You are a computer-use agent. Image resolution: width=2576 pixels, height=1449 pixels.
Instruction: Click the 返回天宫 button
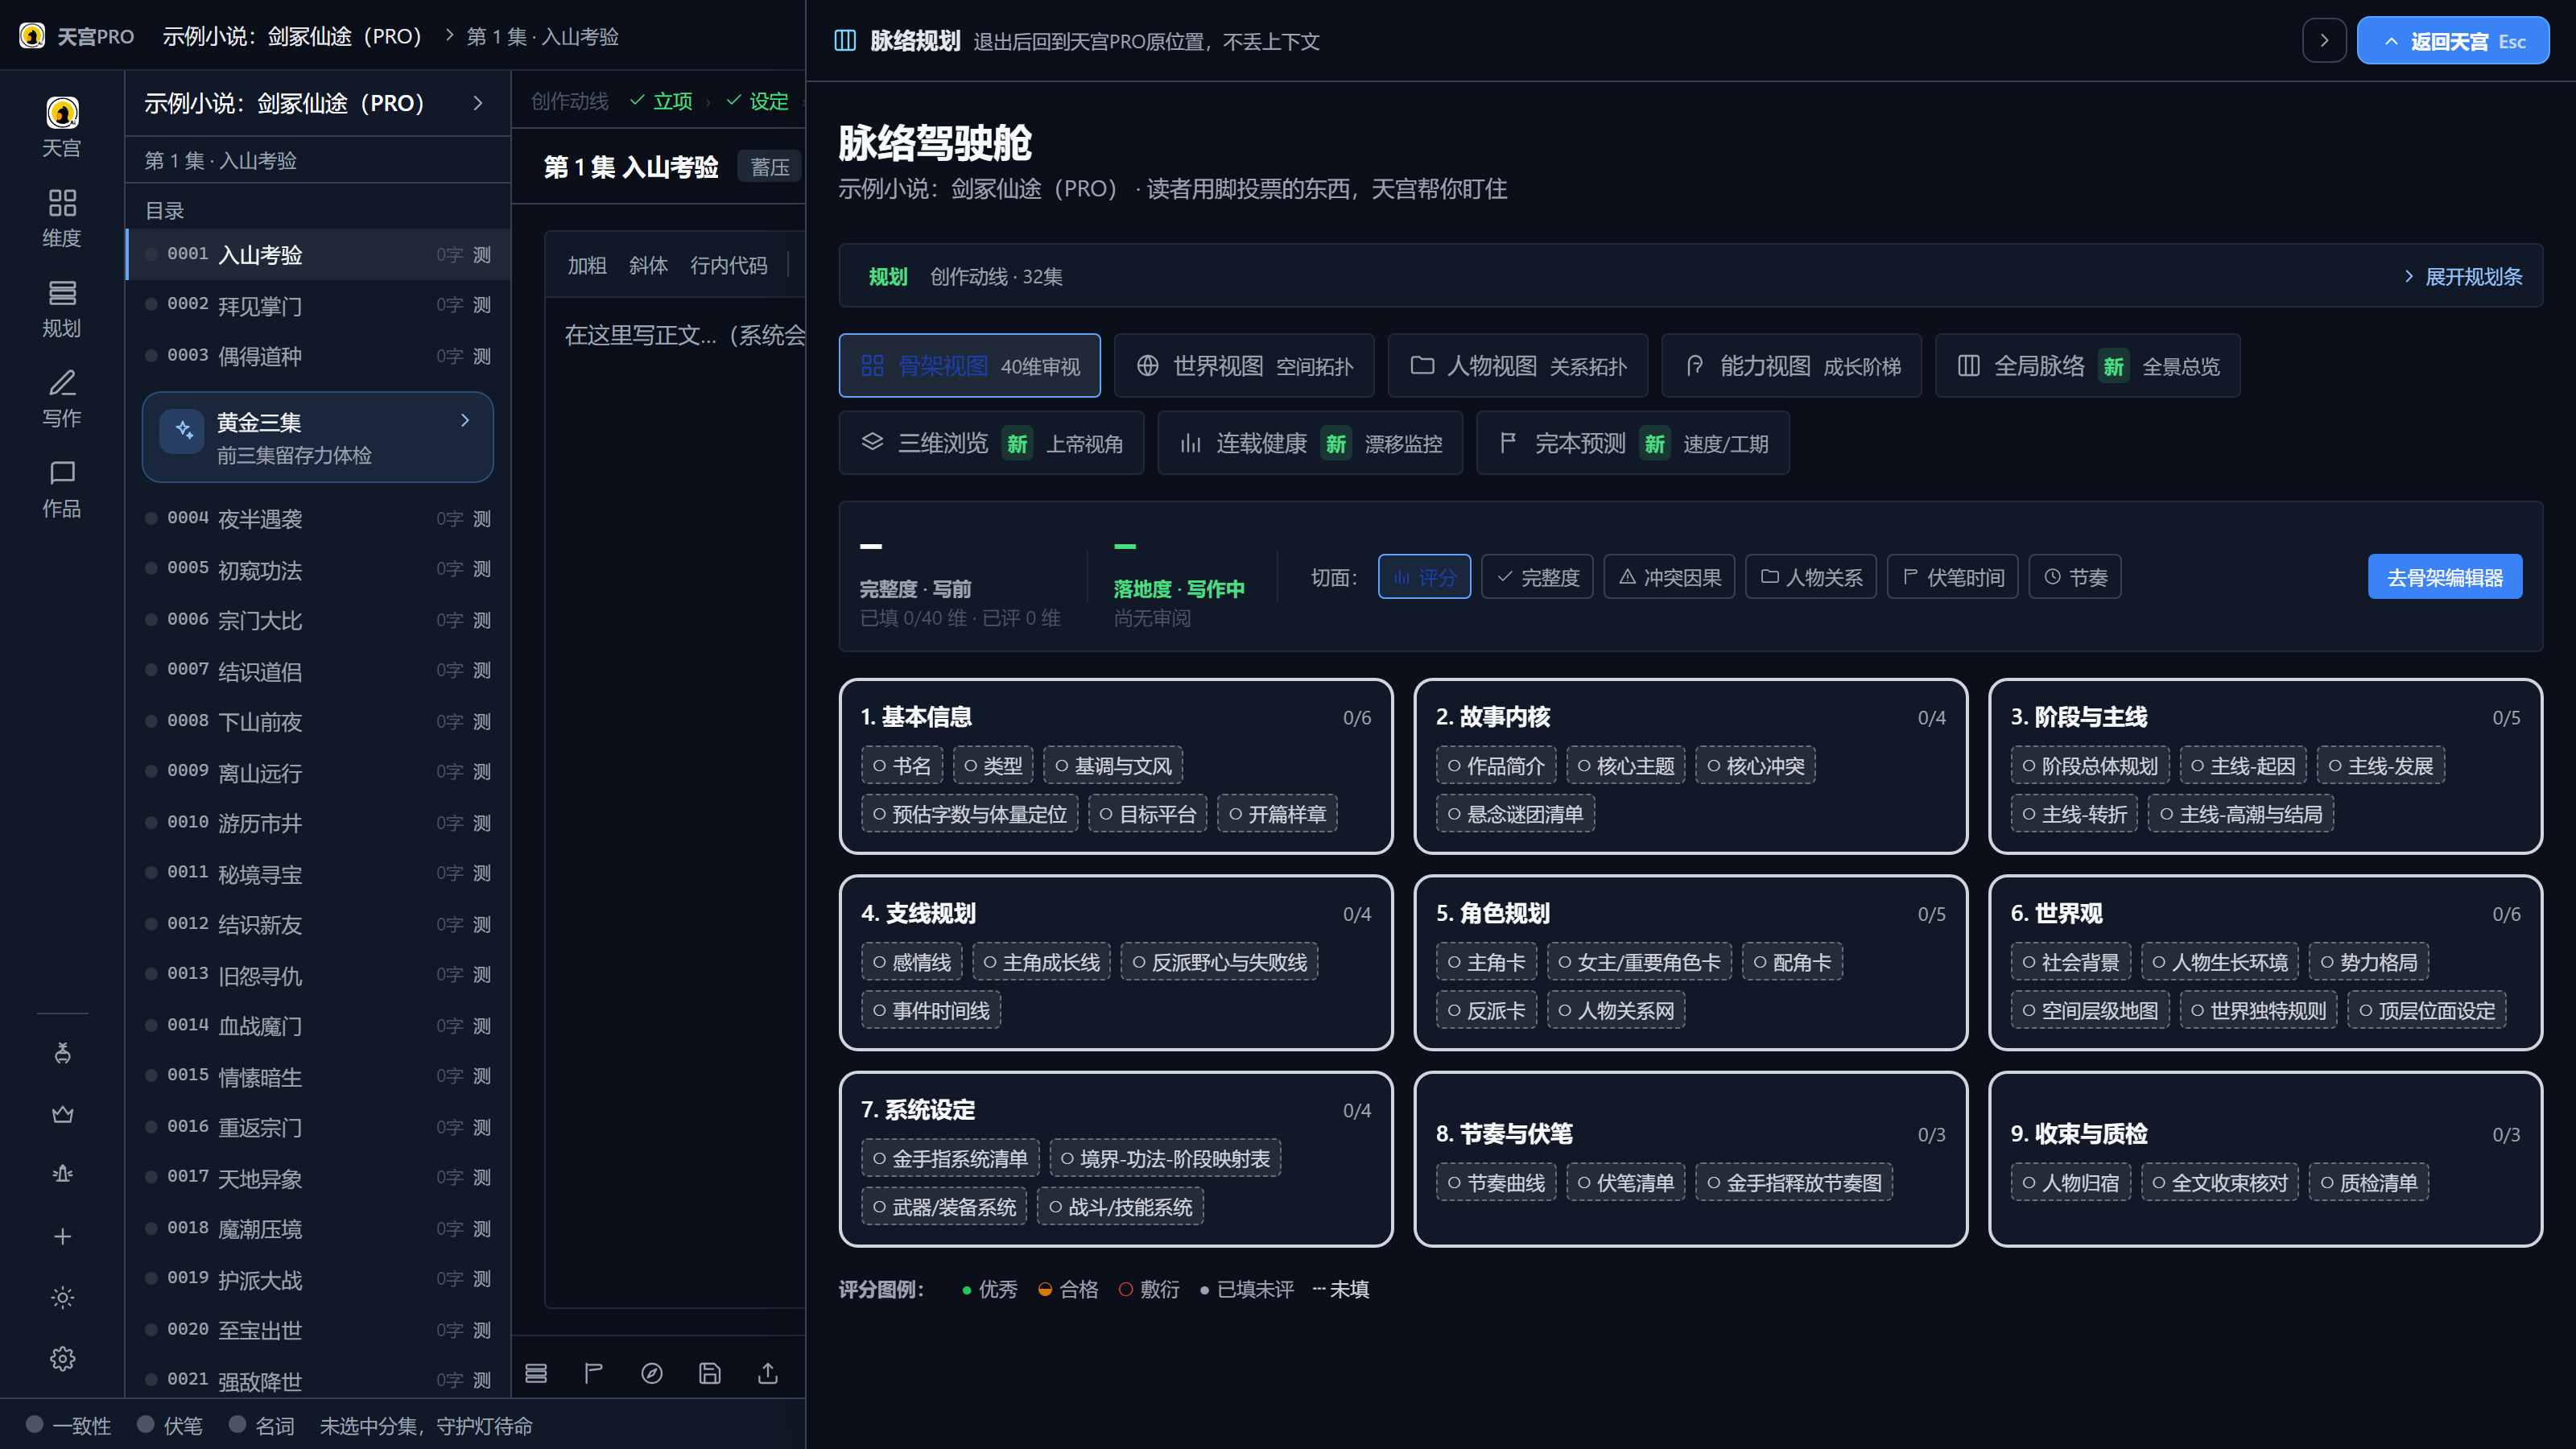point(2452,40)
